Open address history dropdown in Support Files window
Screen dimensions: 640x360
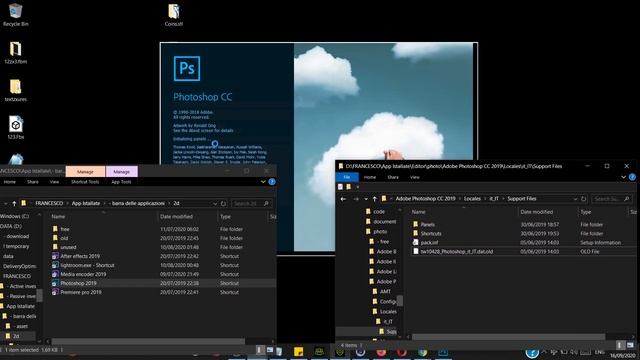[x=575, y=199]
